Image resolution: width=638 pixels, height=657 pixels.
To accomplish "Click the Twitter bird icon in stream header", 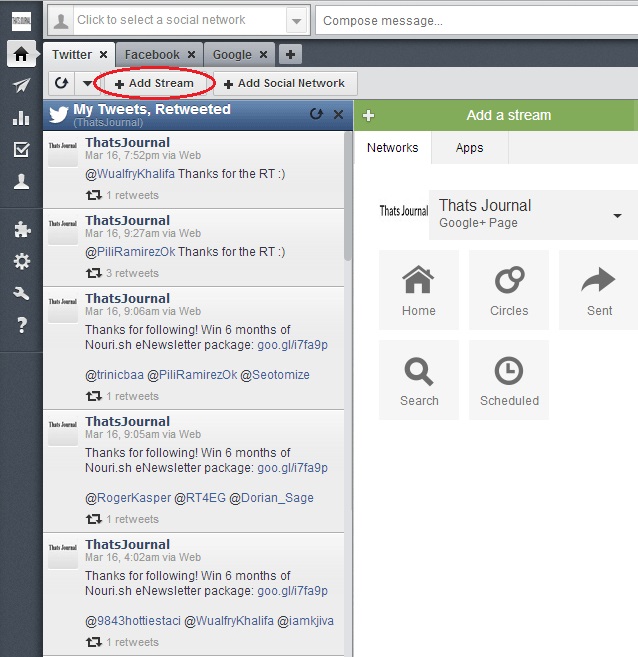I will [x=58, y=115].
